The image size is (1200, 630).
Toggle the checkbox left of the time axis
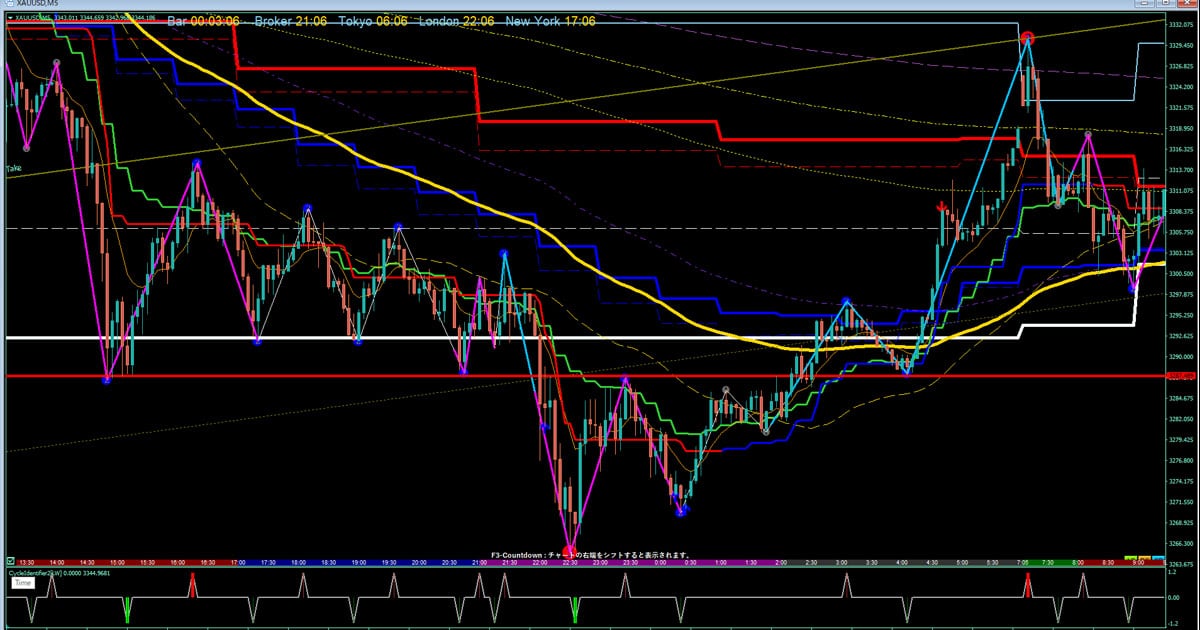point(10,561)
